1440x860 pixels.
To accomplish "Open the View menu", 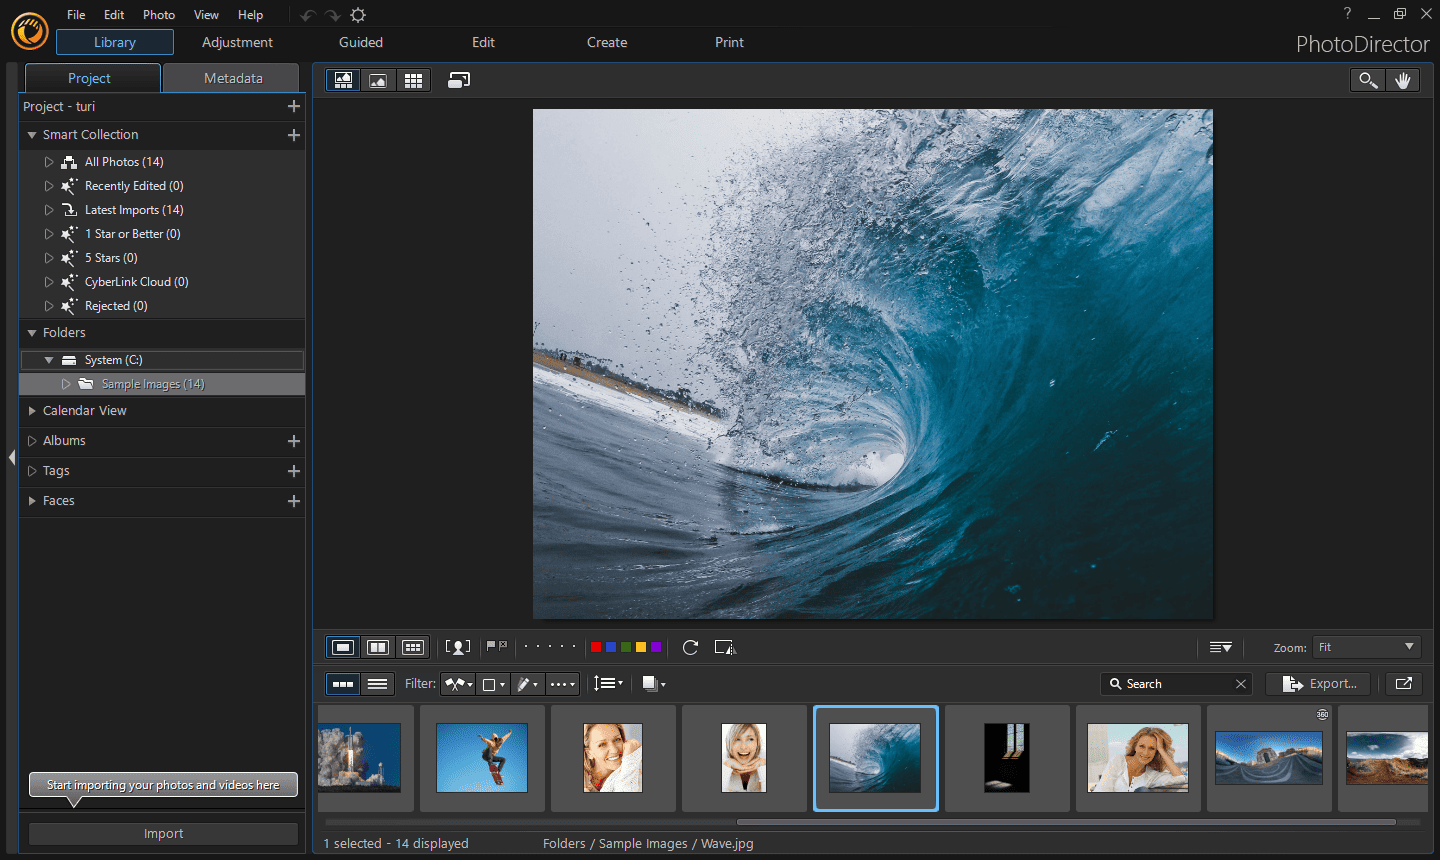I will click(x=206, y=15).
